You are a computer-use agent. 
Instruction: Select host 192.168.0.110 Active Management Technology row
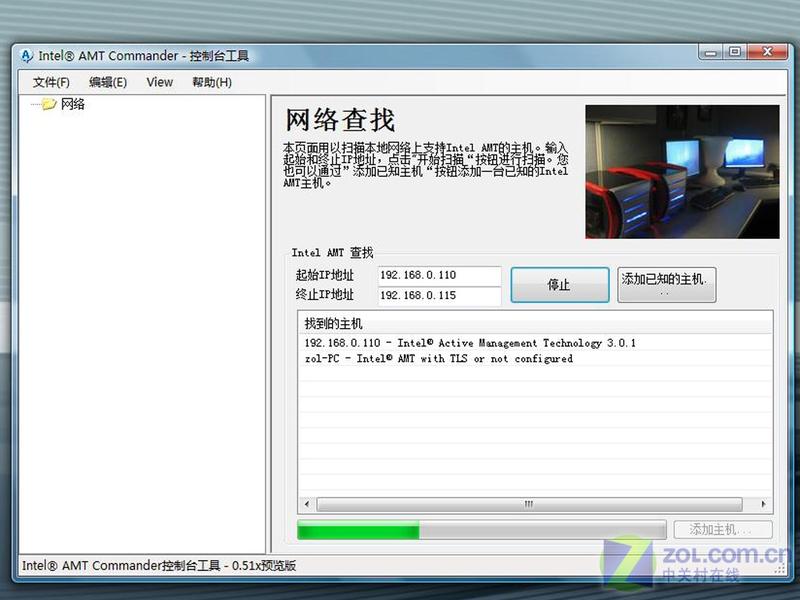click(534, 343)
